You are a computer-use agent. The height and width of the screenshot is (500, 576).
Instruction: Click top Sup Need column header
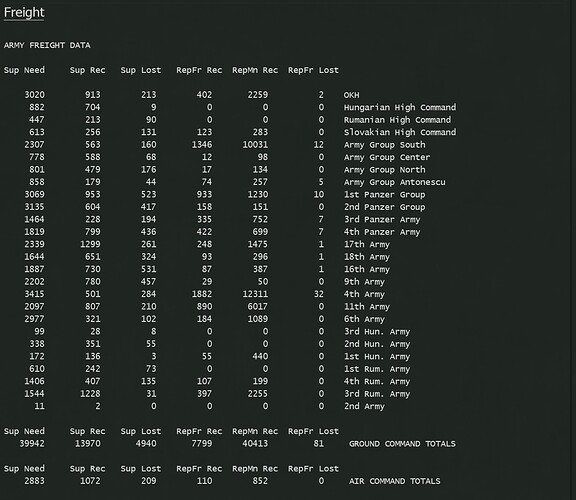pyautogui.click(x=24, y=70)
